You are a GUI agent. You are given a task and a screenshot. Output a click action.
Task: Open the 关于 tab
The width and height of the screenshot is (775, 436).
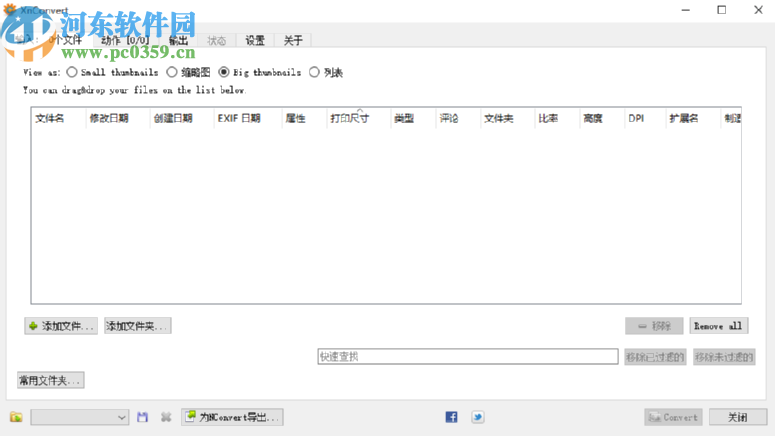pyautogui.click(x=293, y=41)
